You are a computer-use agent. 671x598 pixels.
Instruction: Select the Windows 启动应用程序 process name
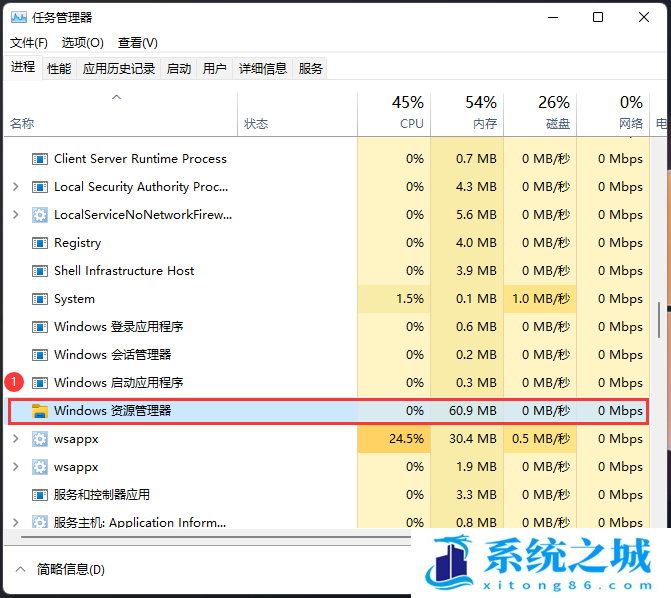click(119, 383)
